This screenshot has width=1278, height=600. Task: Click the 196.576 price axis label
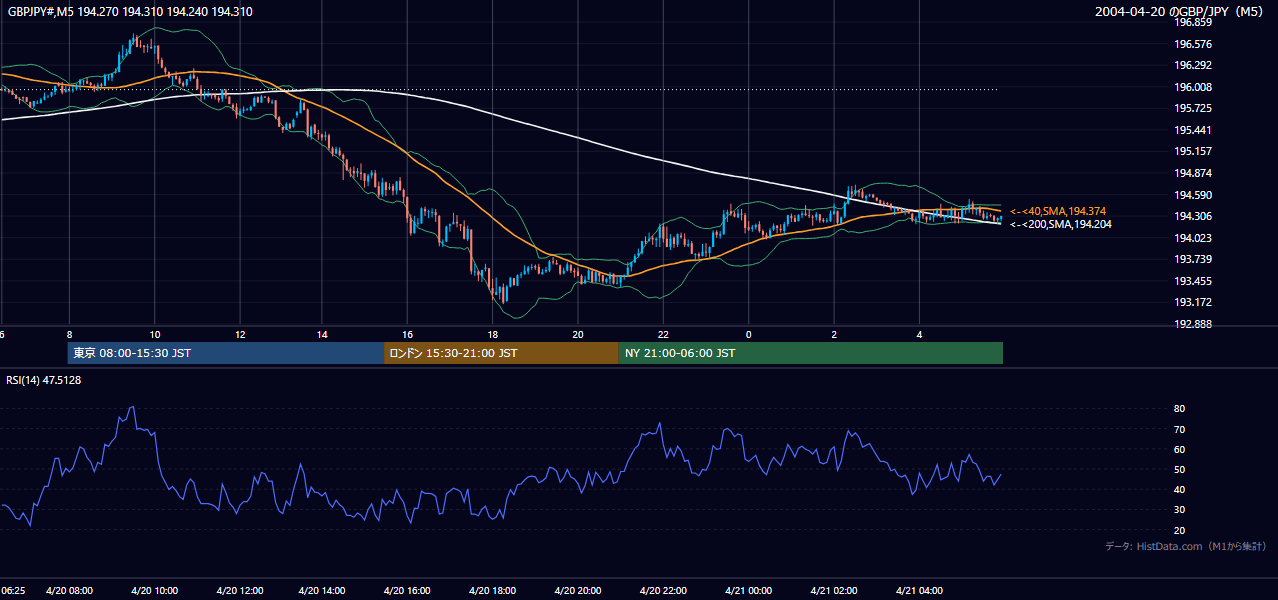pyautogui.click(x=1194, y=44)
